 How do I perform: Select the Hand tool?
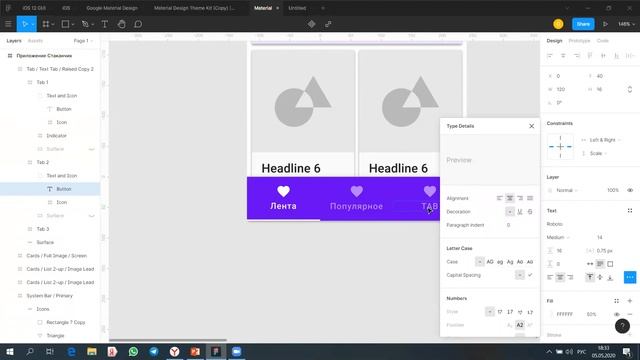click(121, 24)
